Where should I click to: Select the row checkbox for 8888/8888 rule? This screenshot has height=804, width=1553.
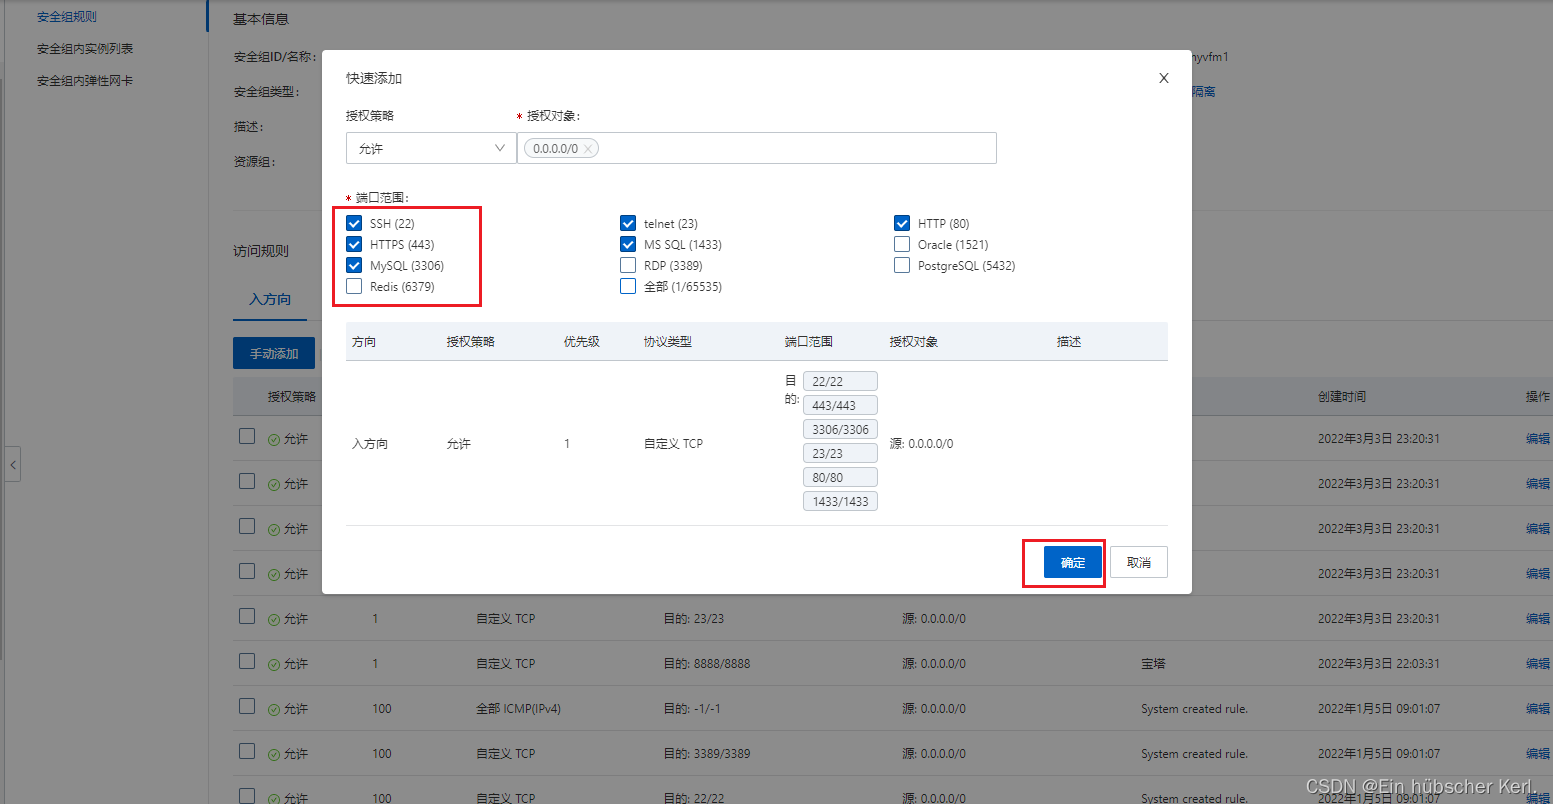[247, 661]
